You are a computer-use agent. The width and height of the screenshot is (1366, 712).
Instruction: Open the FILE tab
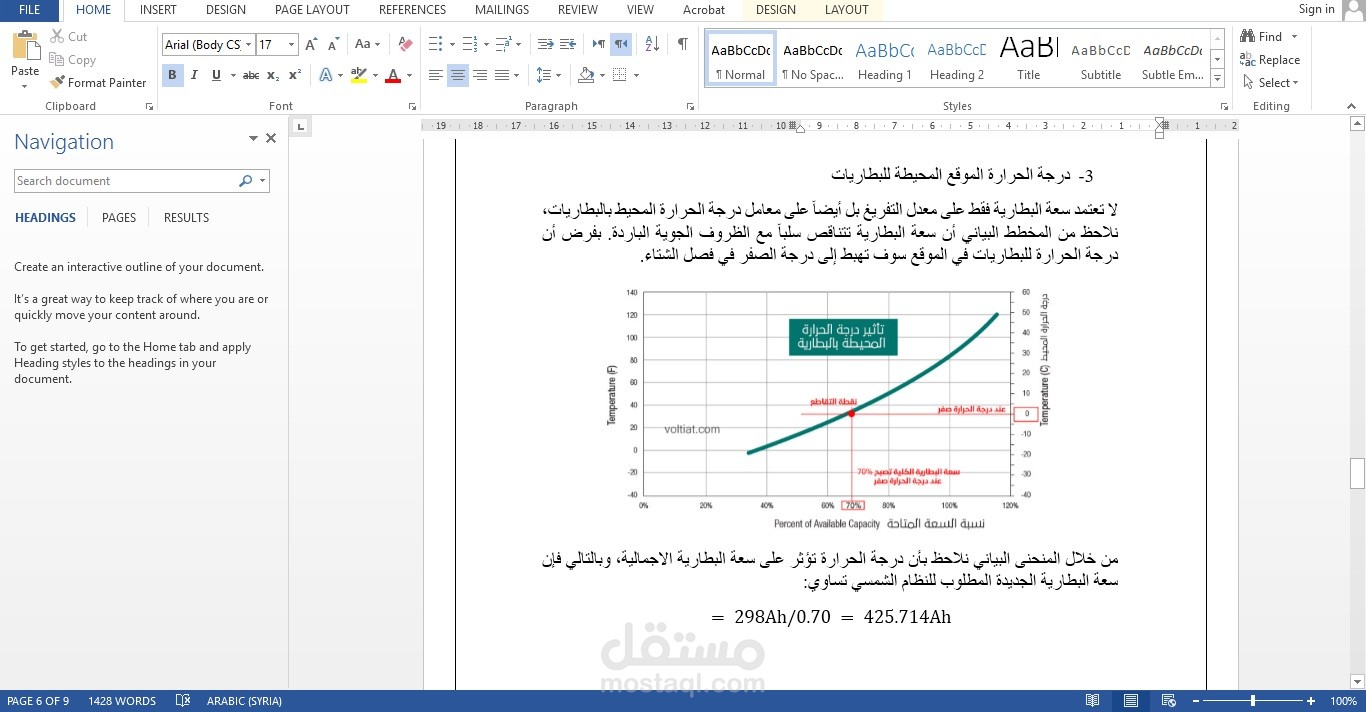pyautogui.click(x=29, y=10)
